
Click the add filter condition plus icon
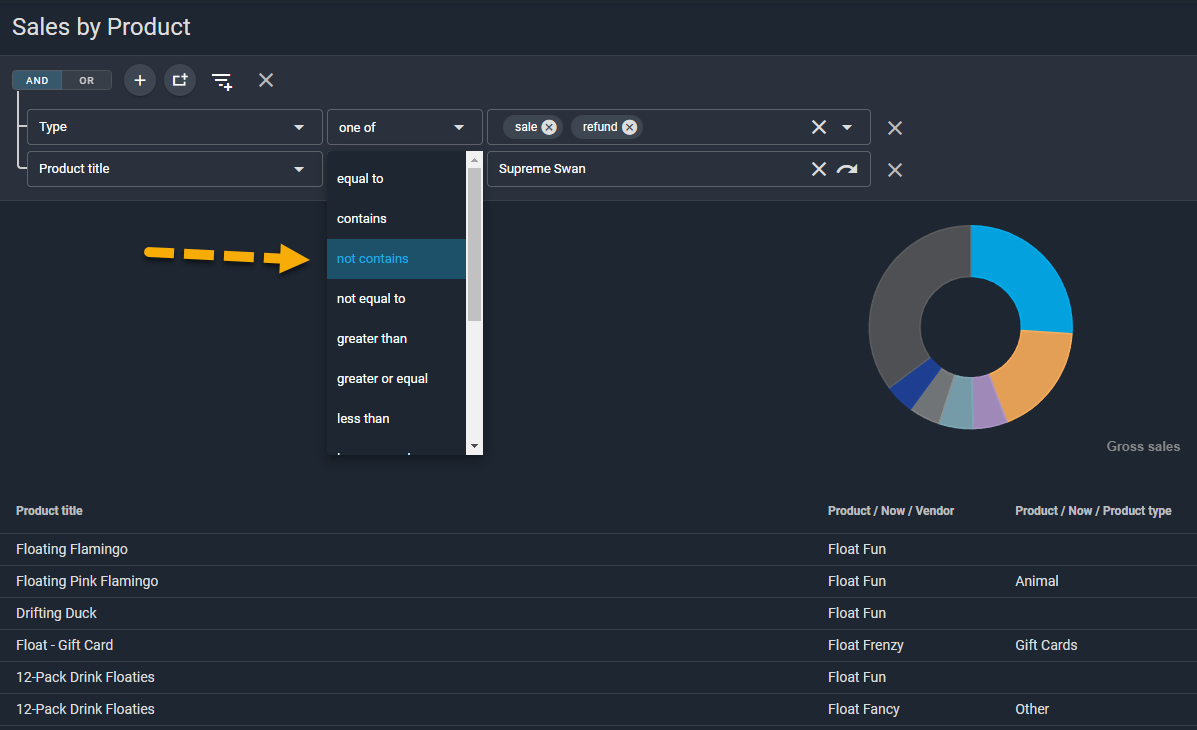140,80
